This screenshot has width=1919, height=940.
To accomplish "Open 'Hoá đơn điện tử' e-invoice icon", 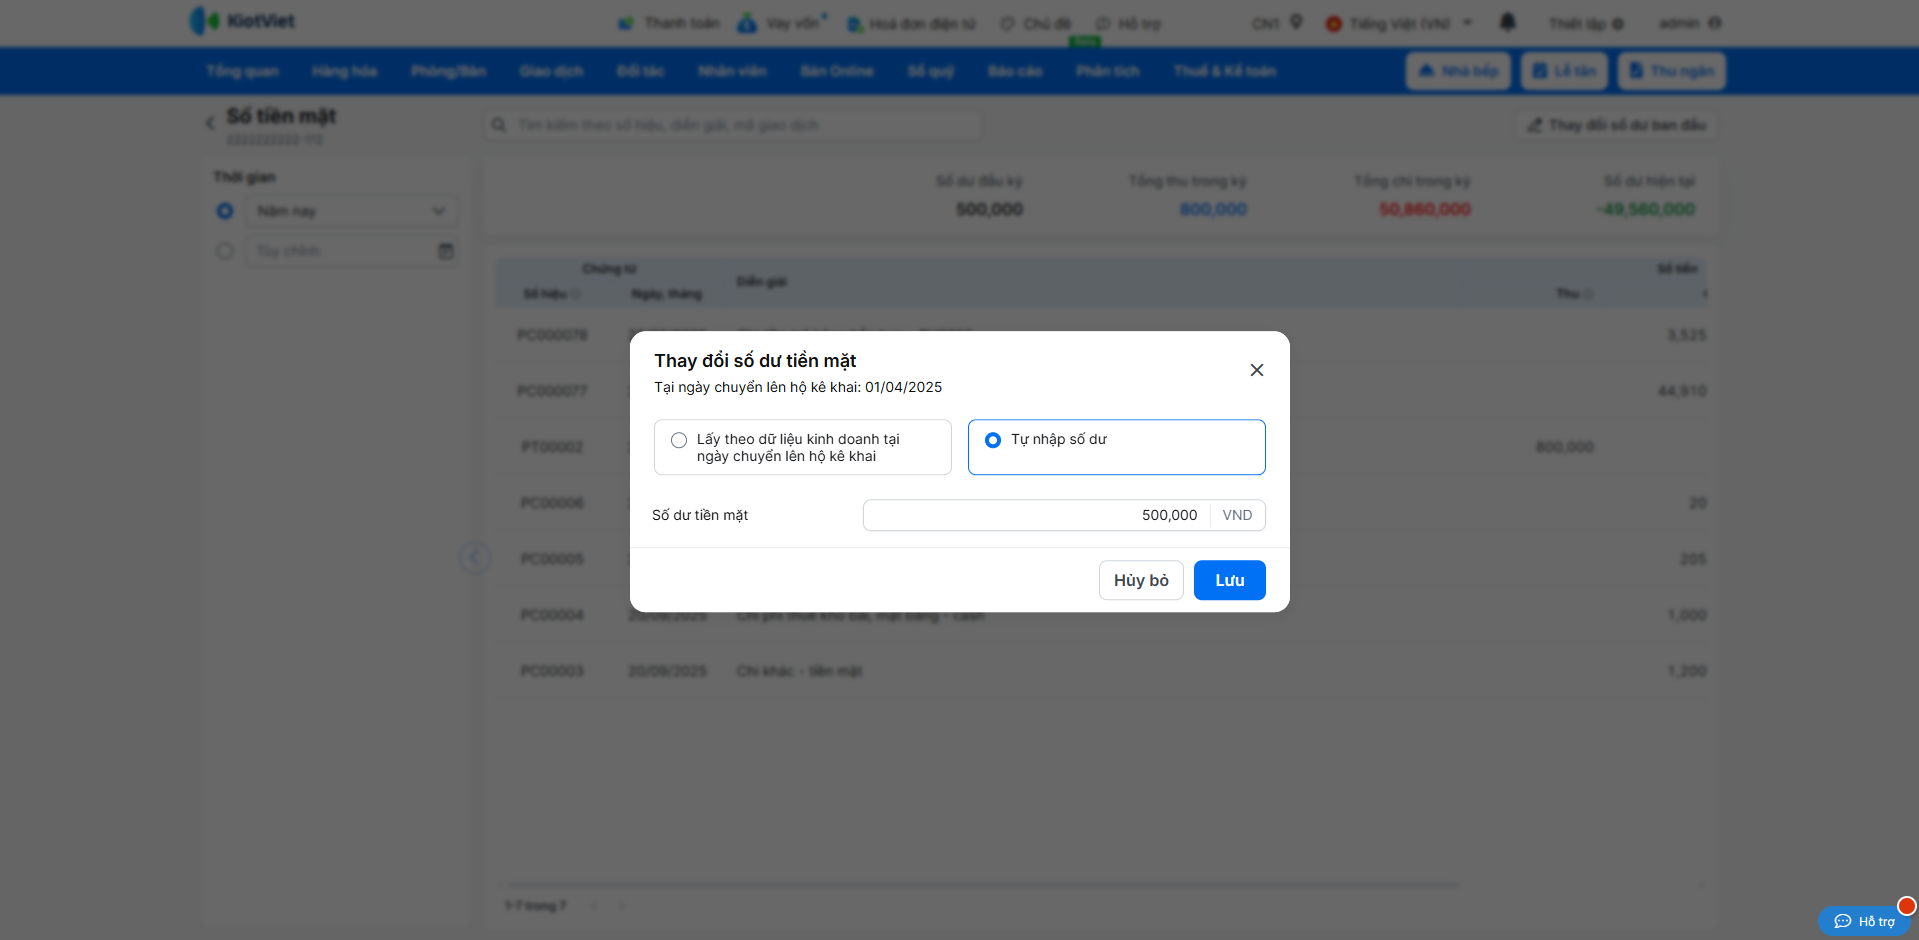I will (855, 24).
